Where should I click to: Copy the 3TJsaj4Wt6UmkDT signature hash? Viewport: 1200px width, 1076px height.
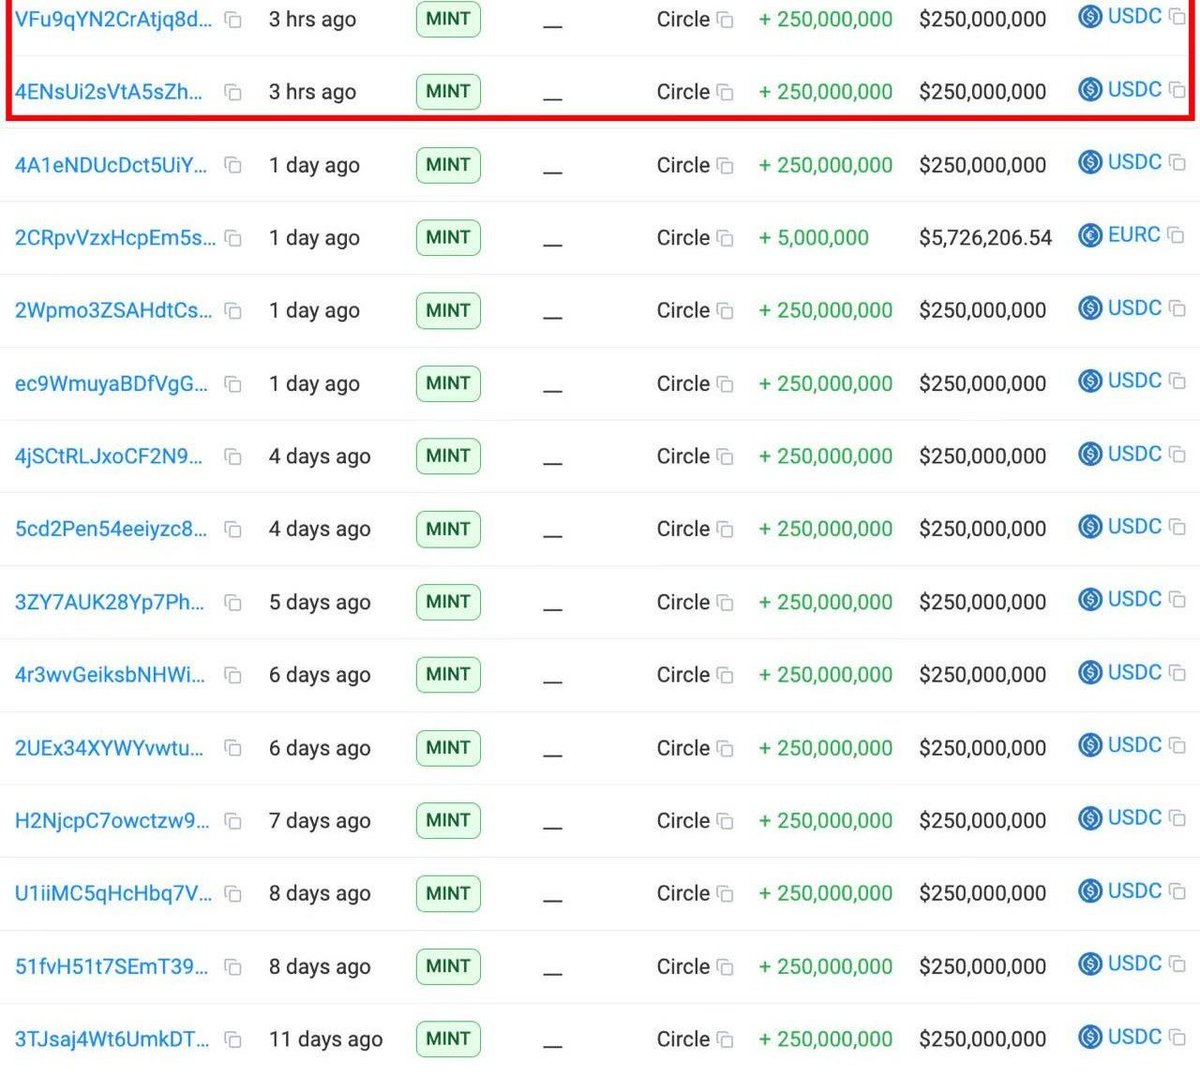click(233, 1040)
